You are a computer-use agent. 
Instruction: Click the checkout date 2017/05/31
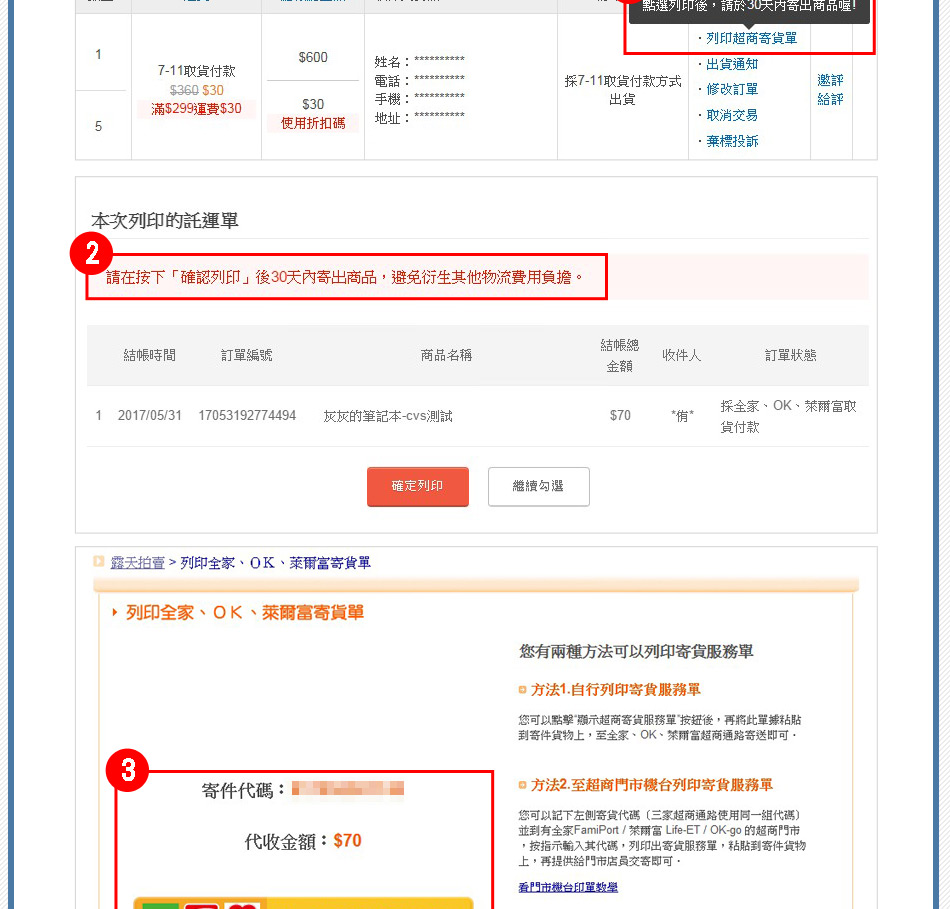coord(150,416)
